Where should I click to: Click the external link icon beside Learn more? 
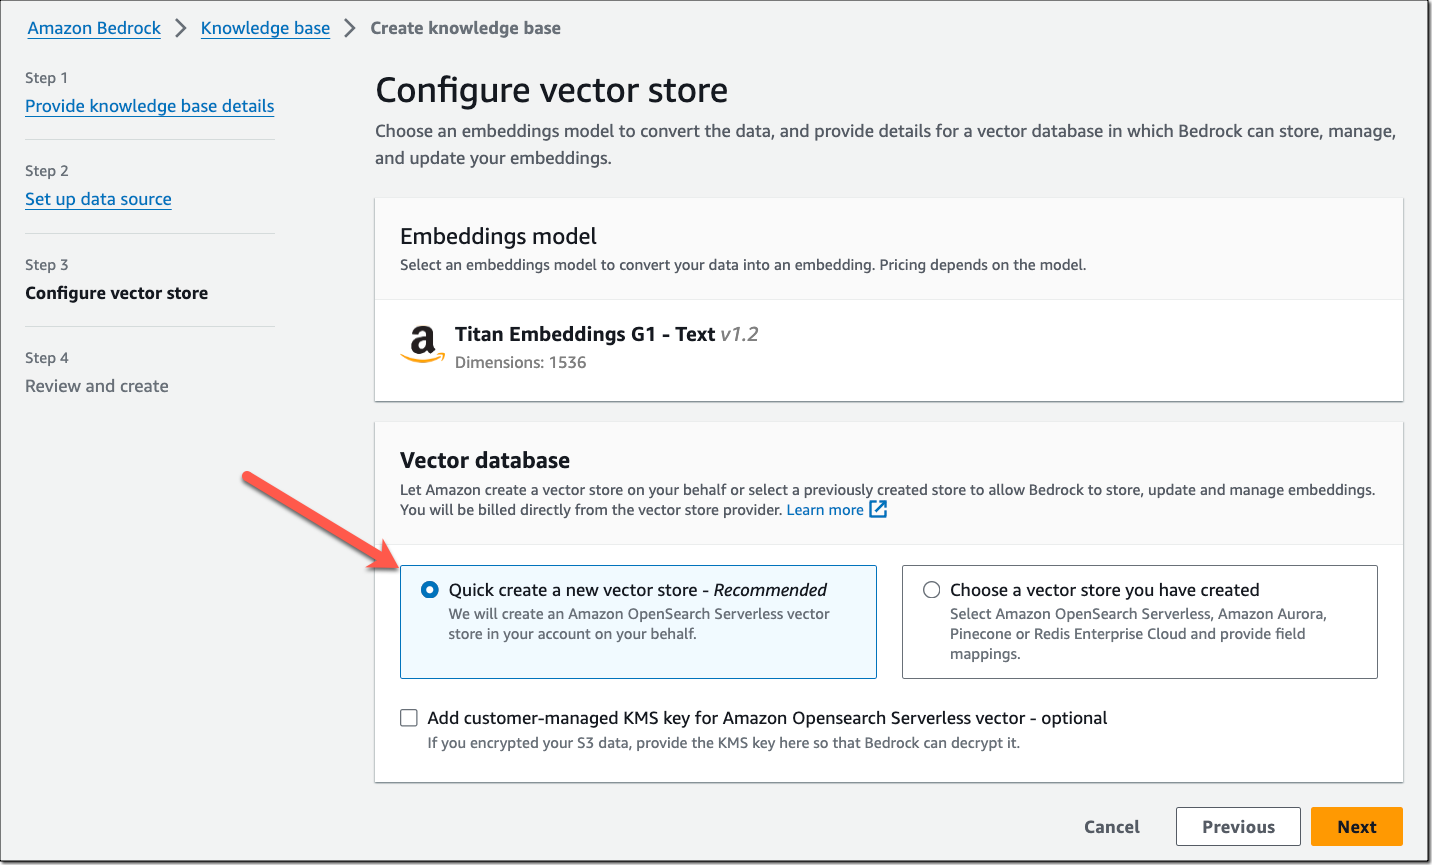coord(877,509)
